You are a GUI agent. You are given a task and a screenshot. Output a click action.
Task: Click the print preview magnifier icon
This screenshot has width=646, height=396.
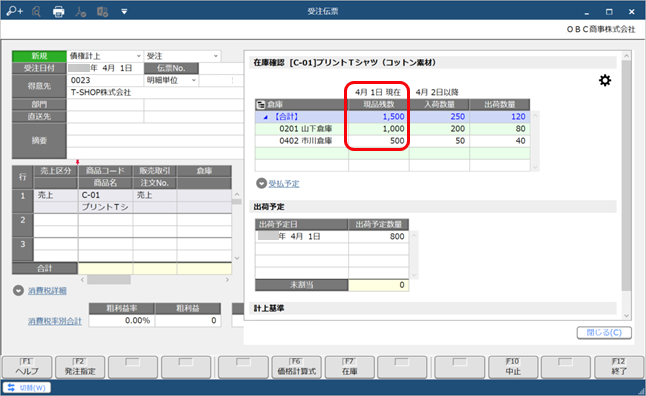tap(36, 12)
